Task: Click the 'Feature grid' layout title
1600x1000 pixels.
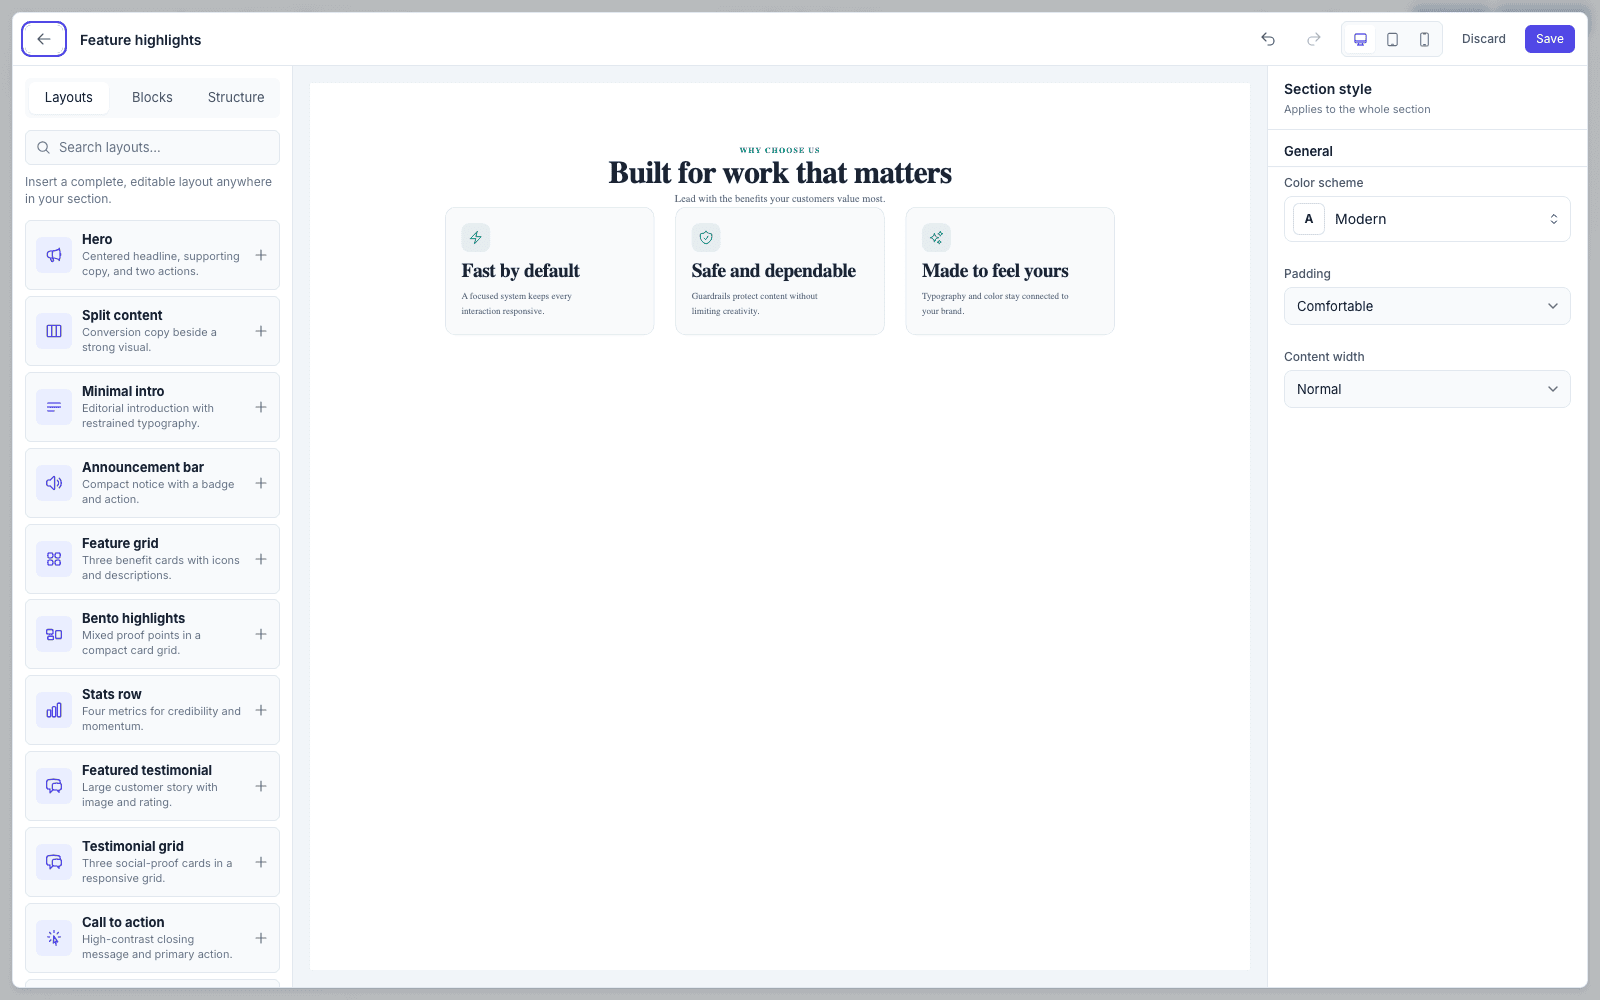Action: click(x=120, y=543)
